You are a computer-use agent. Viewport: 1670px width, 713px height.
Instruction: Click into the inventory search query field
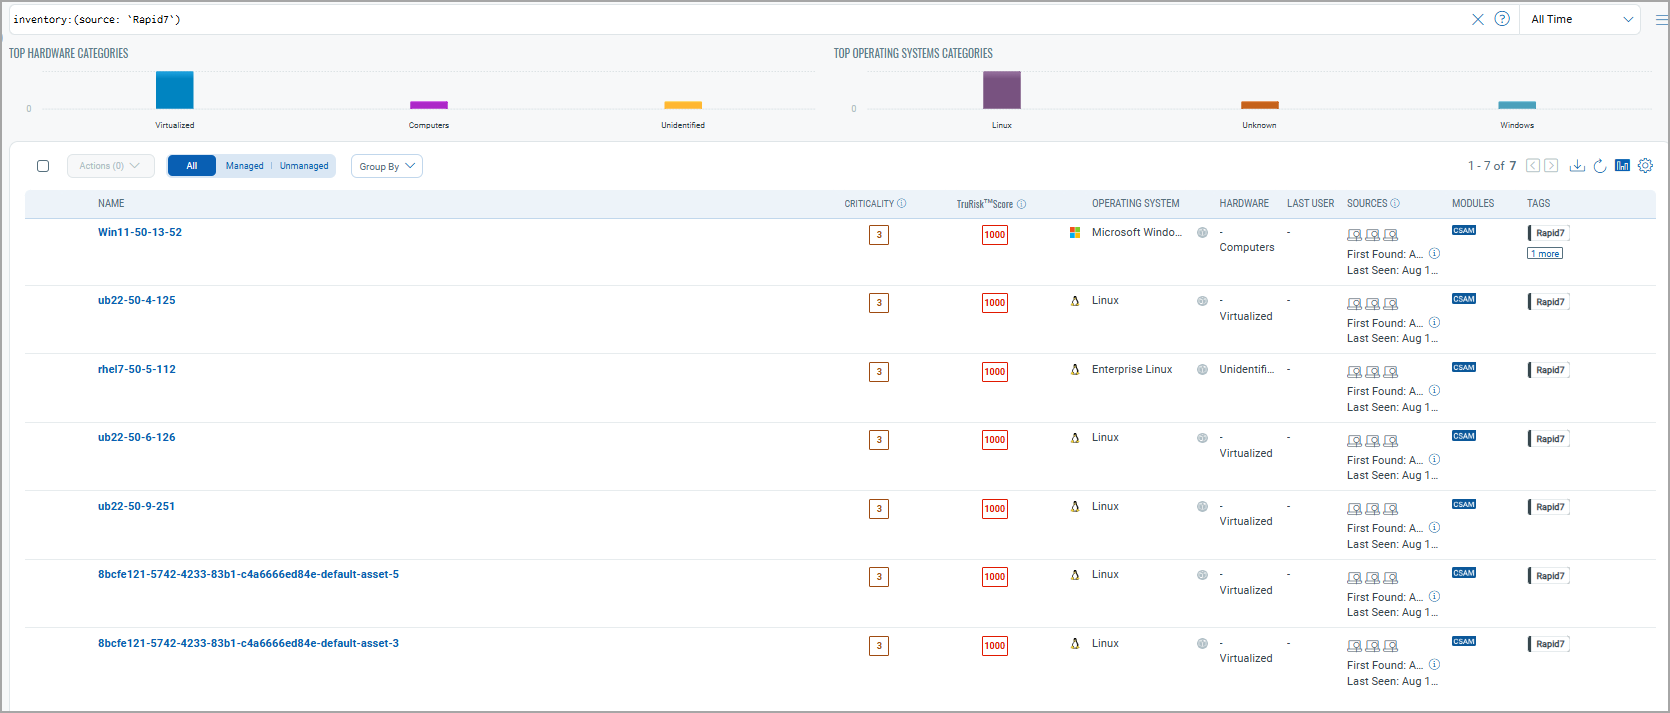coord(700,19)
